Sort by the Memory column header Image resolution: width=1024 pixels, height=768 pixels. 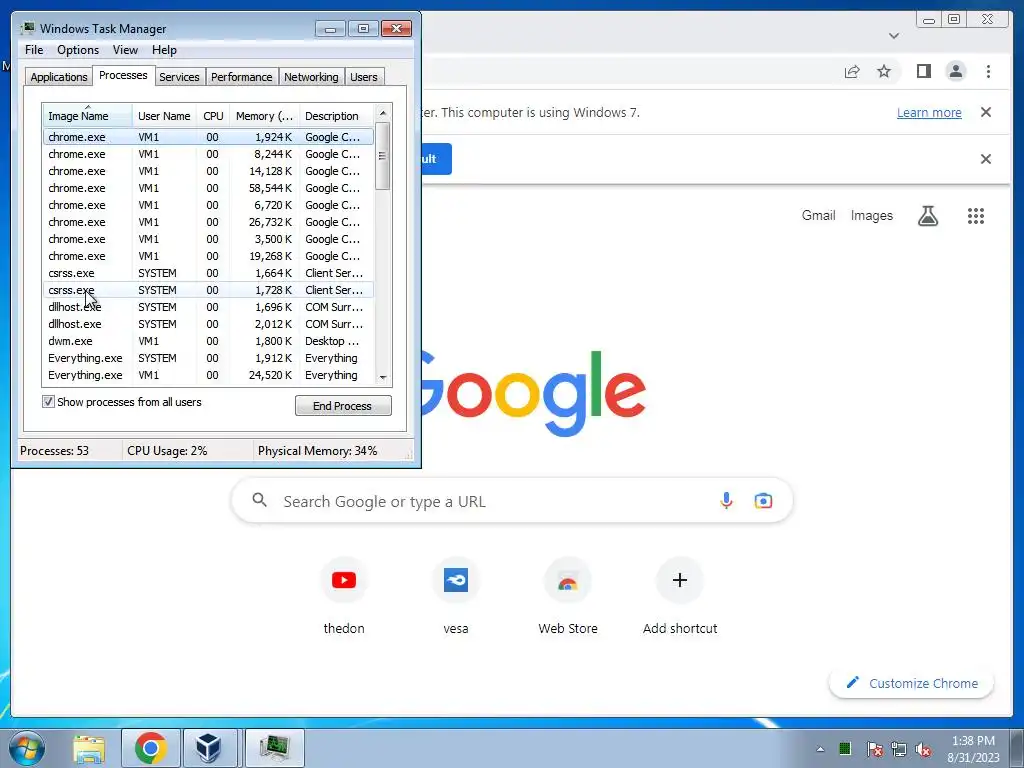coord(264,116)
